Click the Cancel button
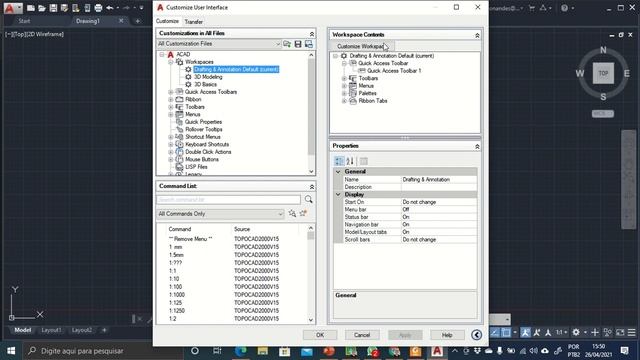The image size is (640, 360). click(362, 335)
